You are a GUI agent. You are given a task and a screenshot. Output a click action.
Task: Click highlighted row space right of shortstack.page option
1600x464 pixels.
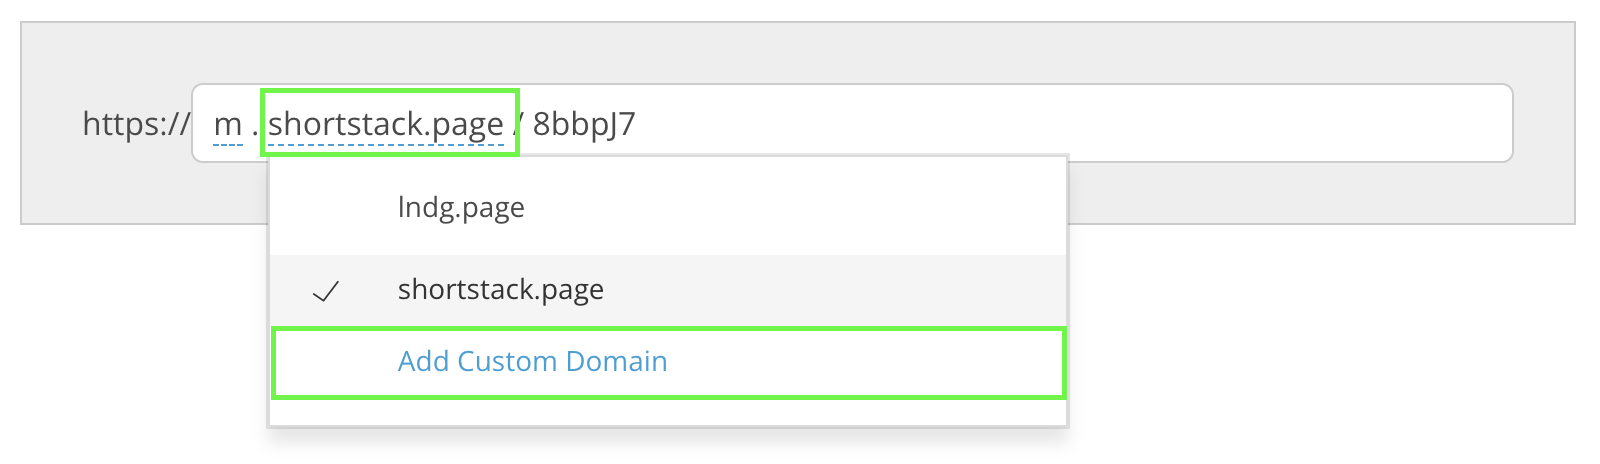pyautogui.click(x=835, y=290)
